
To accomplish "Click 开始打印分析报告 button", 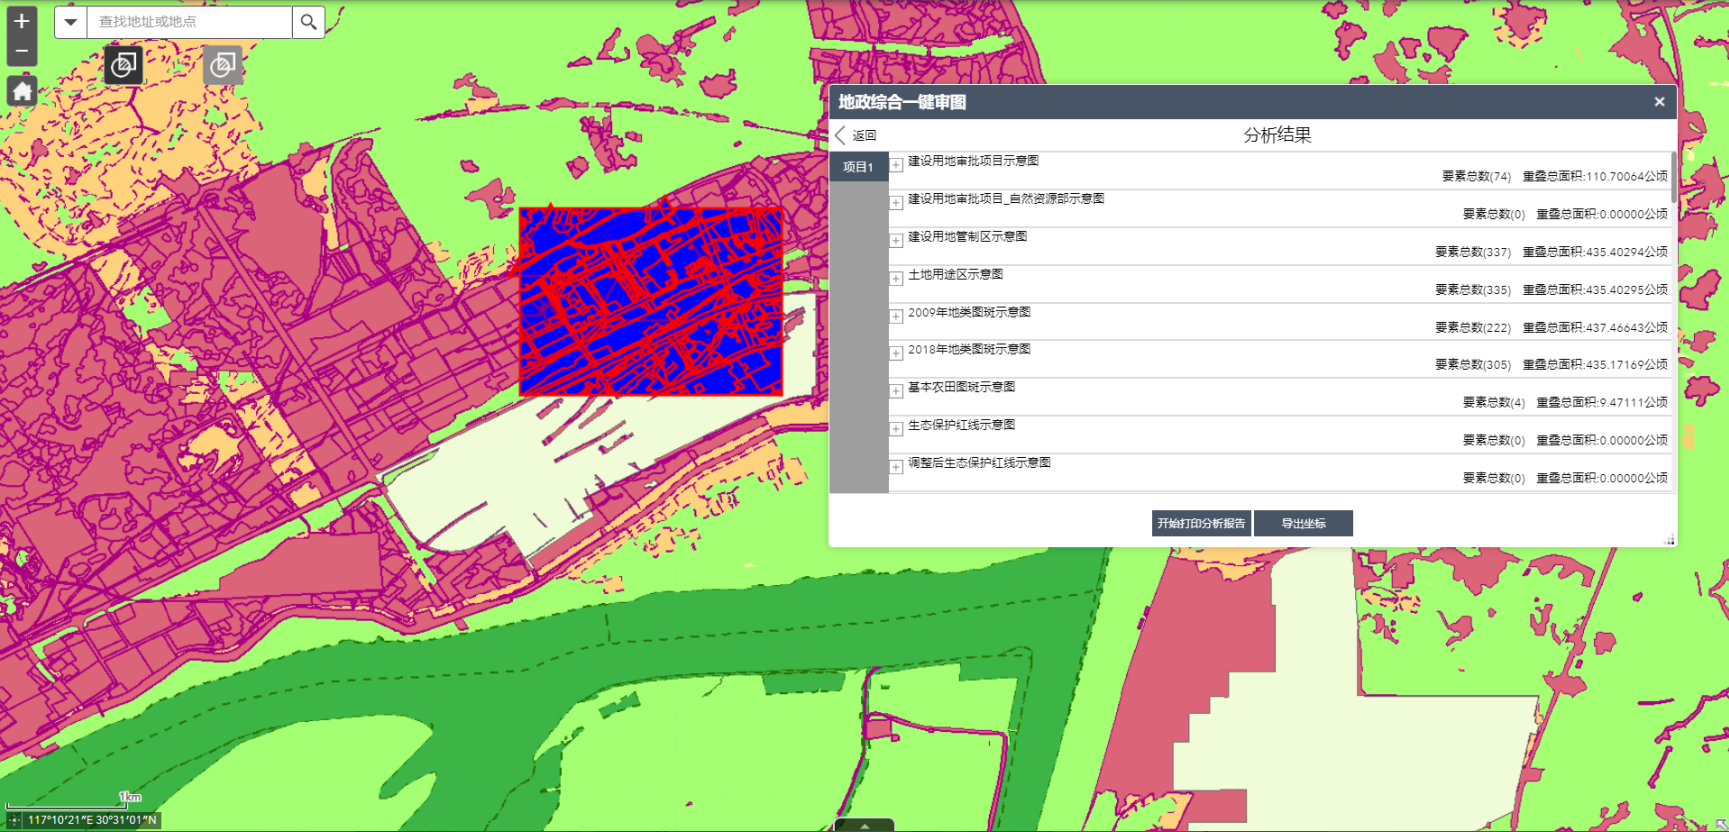I will [1201, 523].
